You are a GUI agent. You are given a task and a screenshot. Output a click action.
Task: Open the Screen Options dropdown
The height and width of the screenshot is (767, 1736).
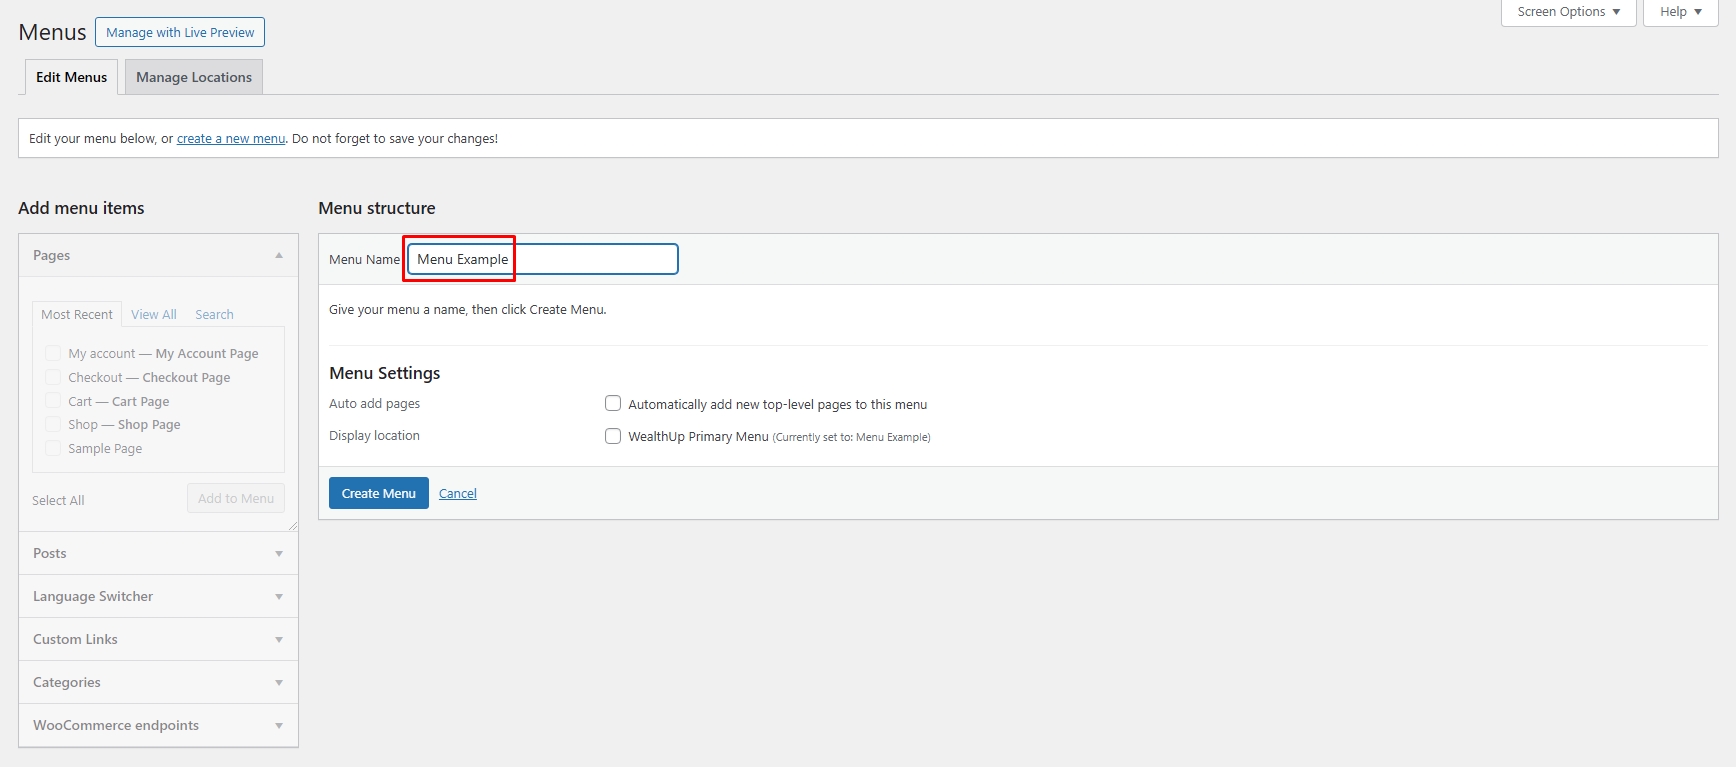point(1567,12)
